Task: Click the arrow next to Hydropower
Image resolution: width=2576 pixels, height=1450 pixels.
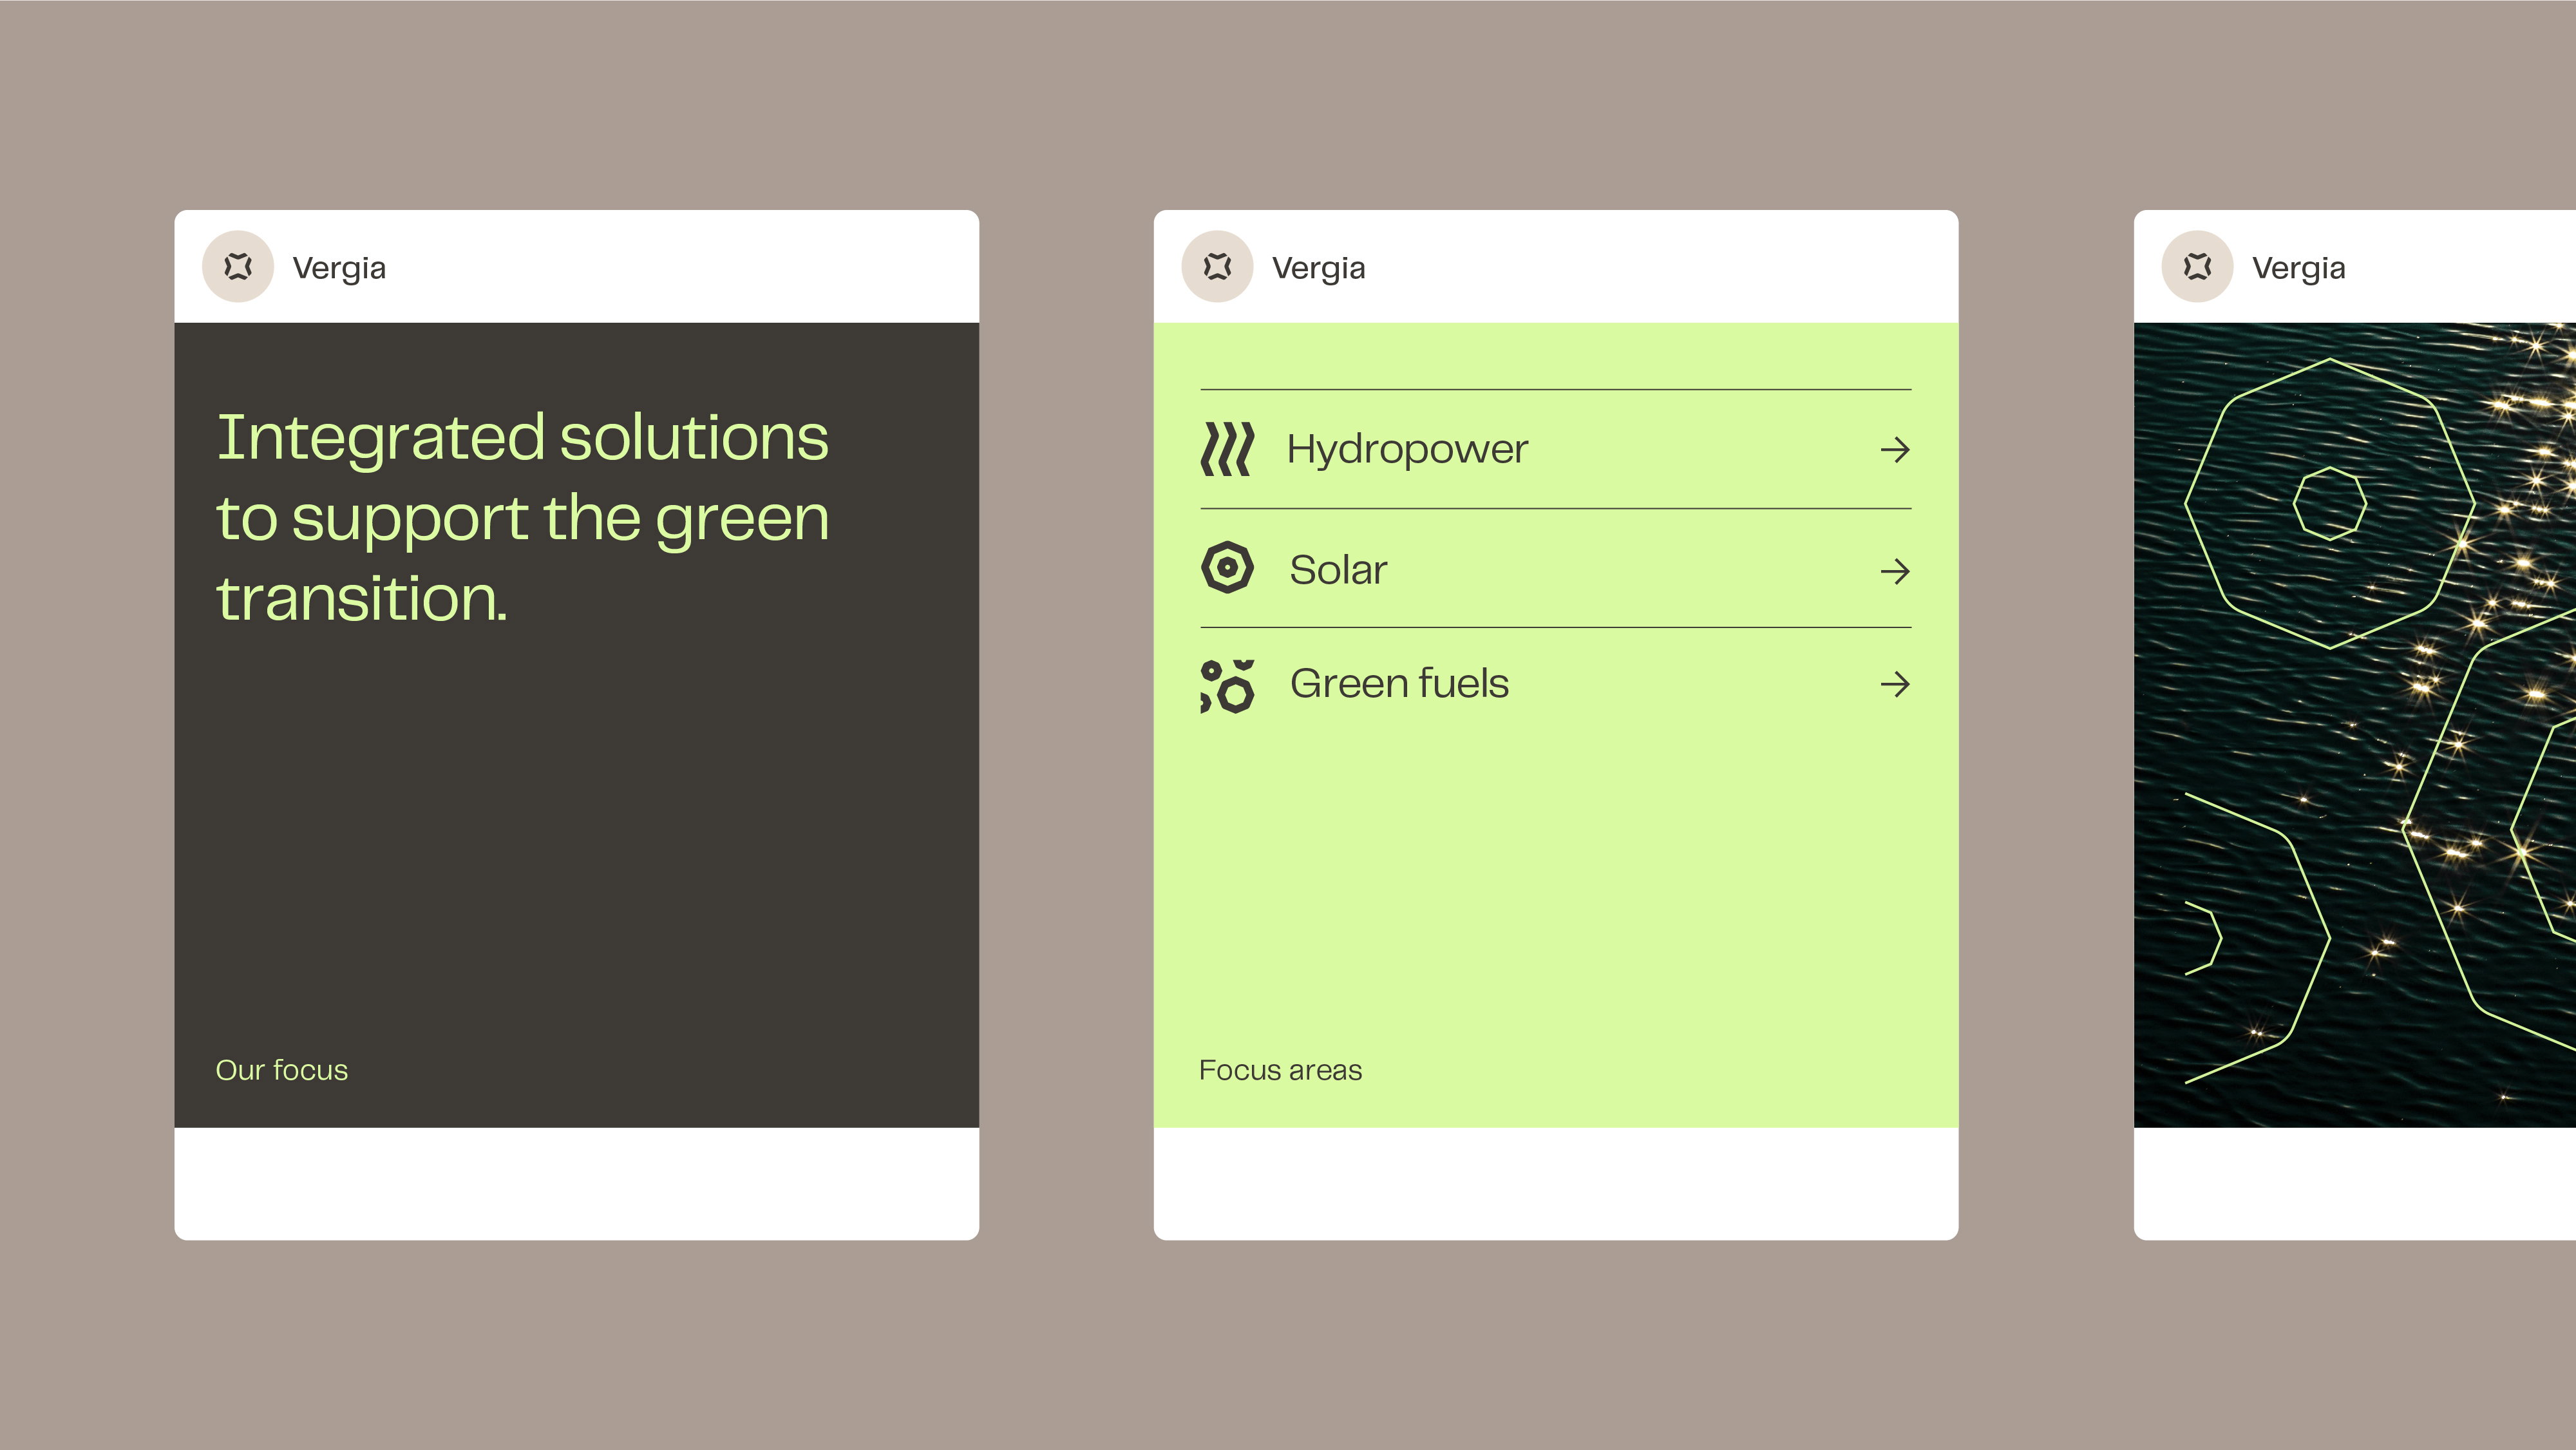Action: (x=1895, y=450)
